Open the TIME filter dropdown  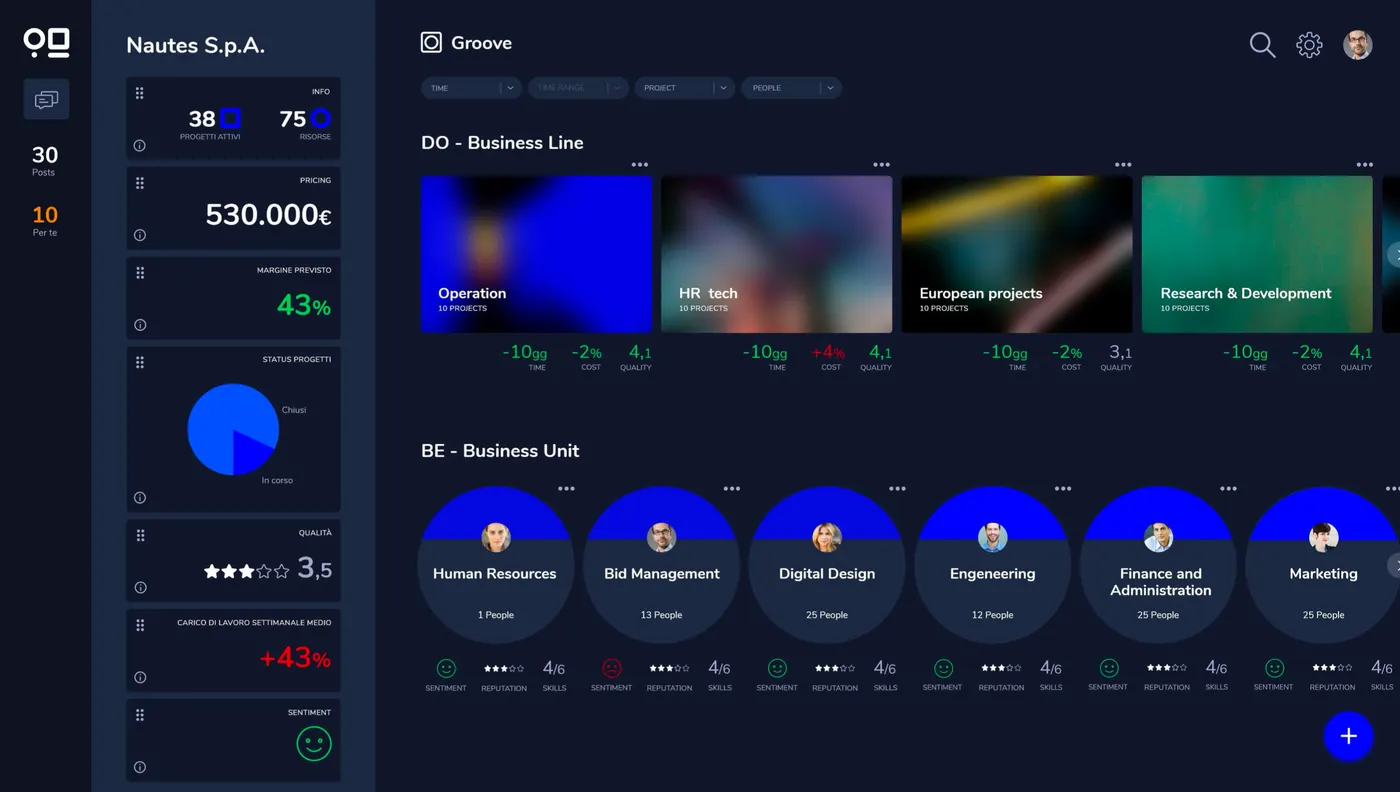point(471,88)
